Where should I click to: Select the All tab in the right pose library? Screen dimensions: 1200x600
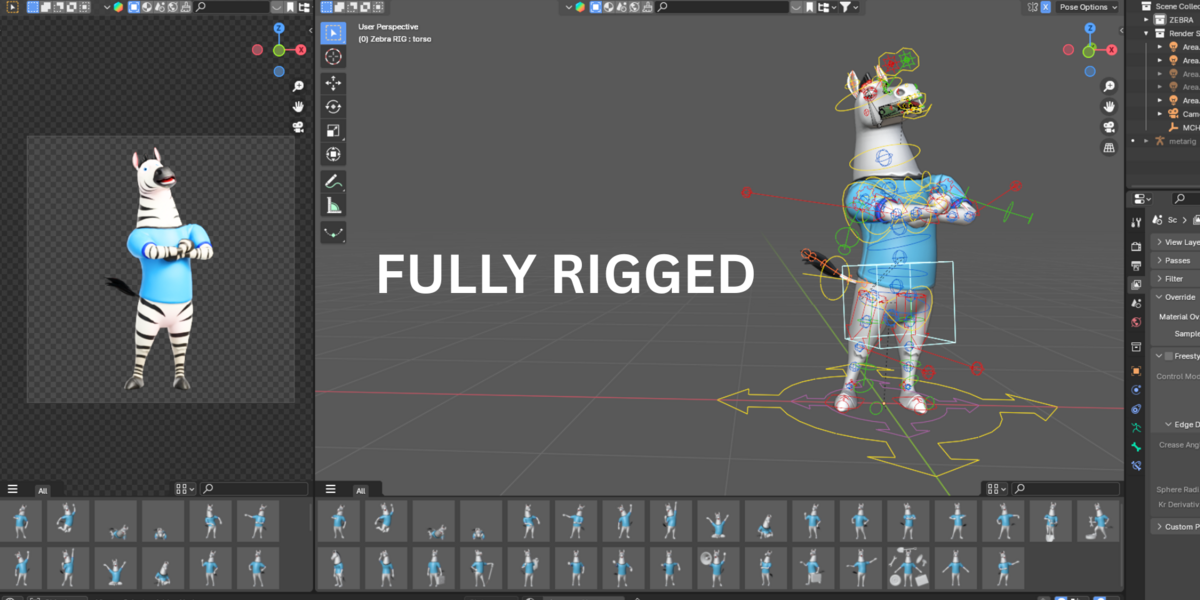(360, 490)
